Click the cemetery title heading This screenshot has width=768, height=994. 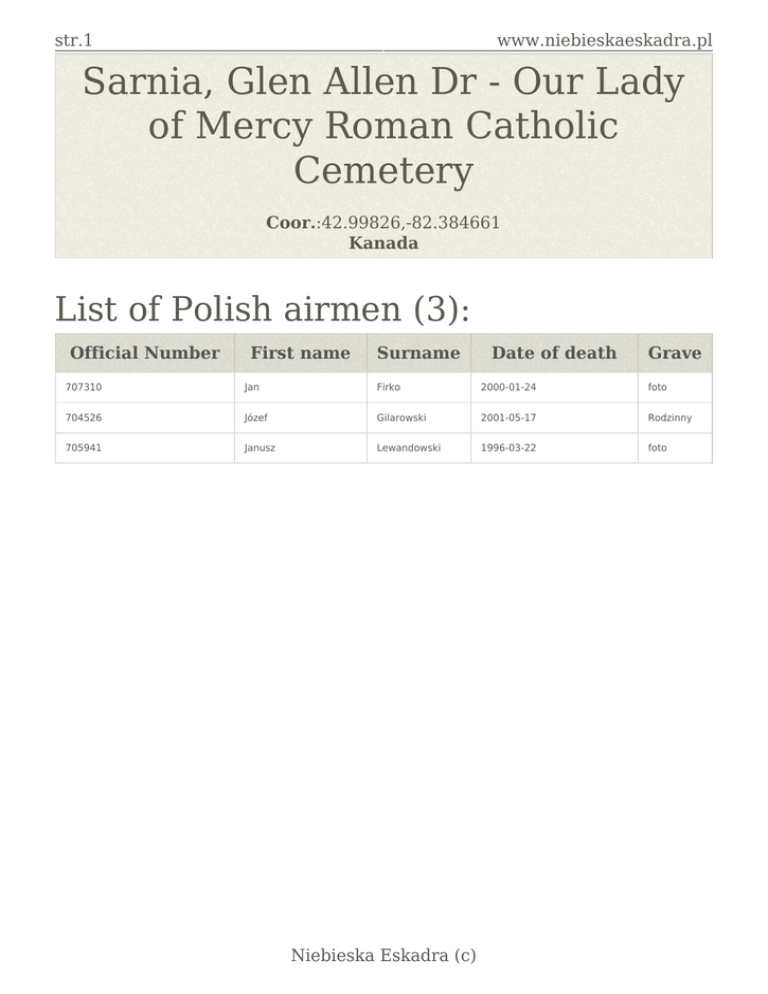[x=384, y=127]
